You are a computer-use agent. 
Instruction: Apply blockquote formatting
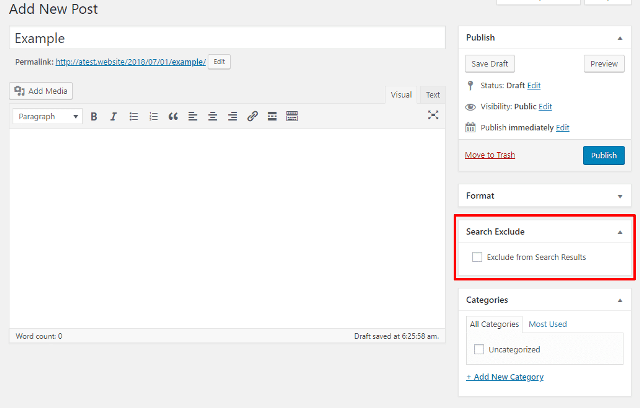click(x=173, y=116)
